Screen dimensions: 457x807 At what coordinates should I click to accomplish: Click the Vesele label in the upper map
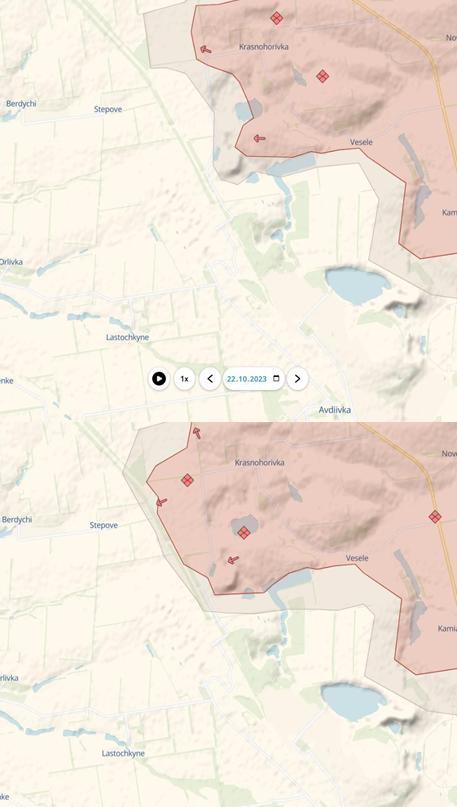click(361, 142)
